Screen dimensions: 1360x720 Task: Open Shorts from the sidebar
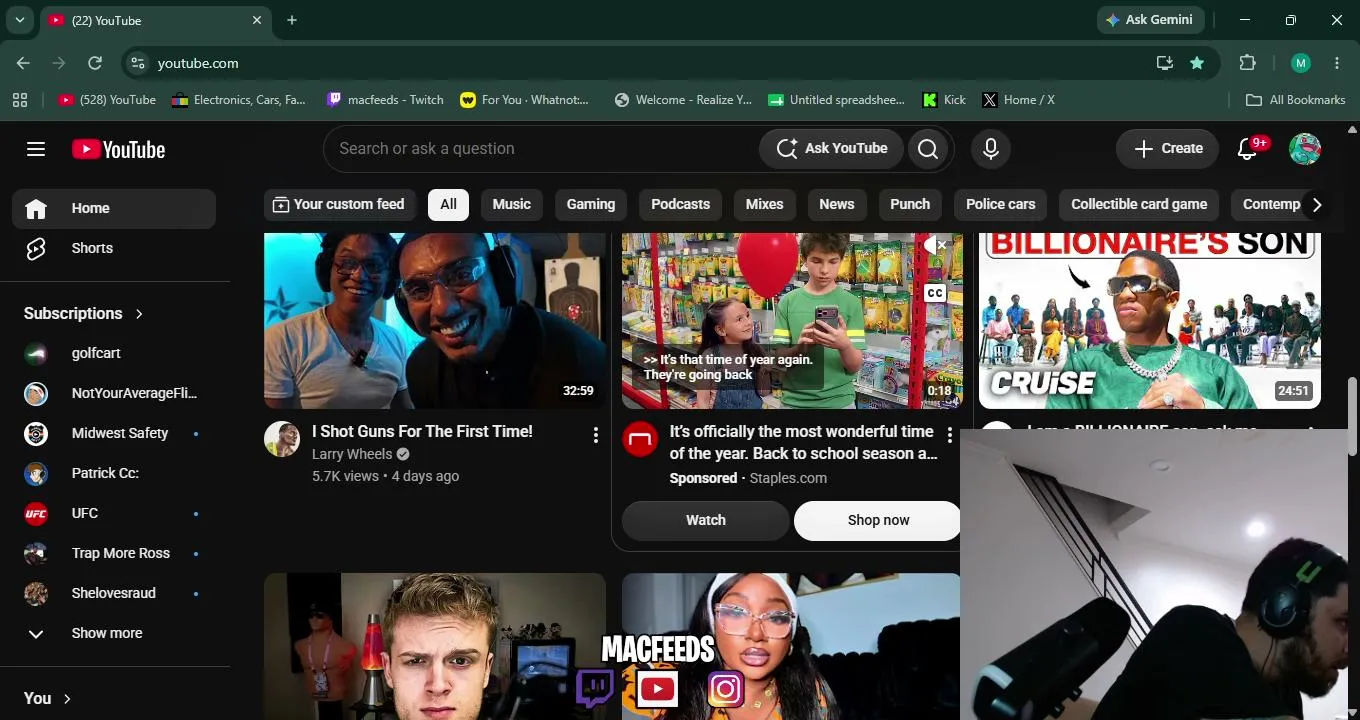tap(114, 248)
